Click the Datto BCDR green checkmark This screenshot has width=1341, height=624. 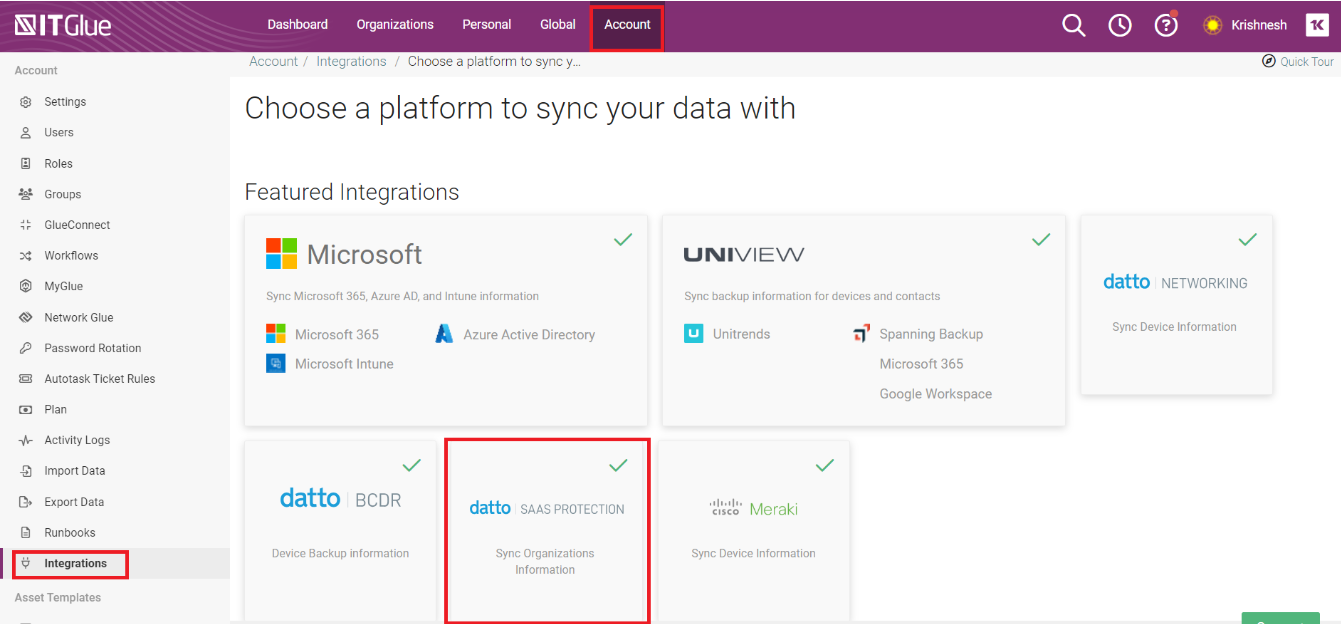[412, 466]
